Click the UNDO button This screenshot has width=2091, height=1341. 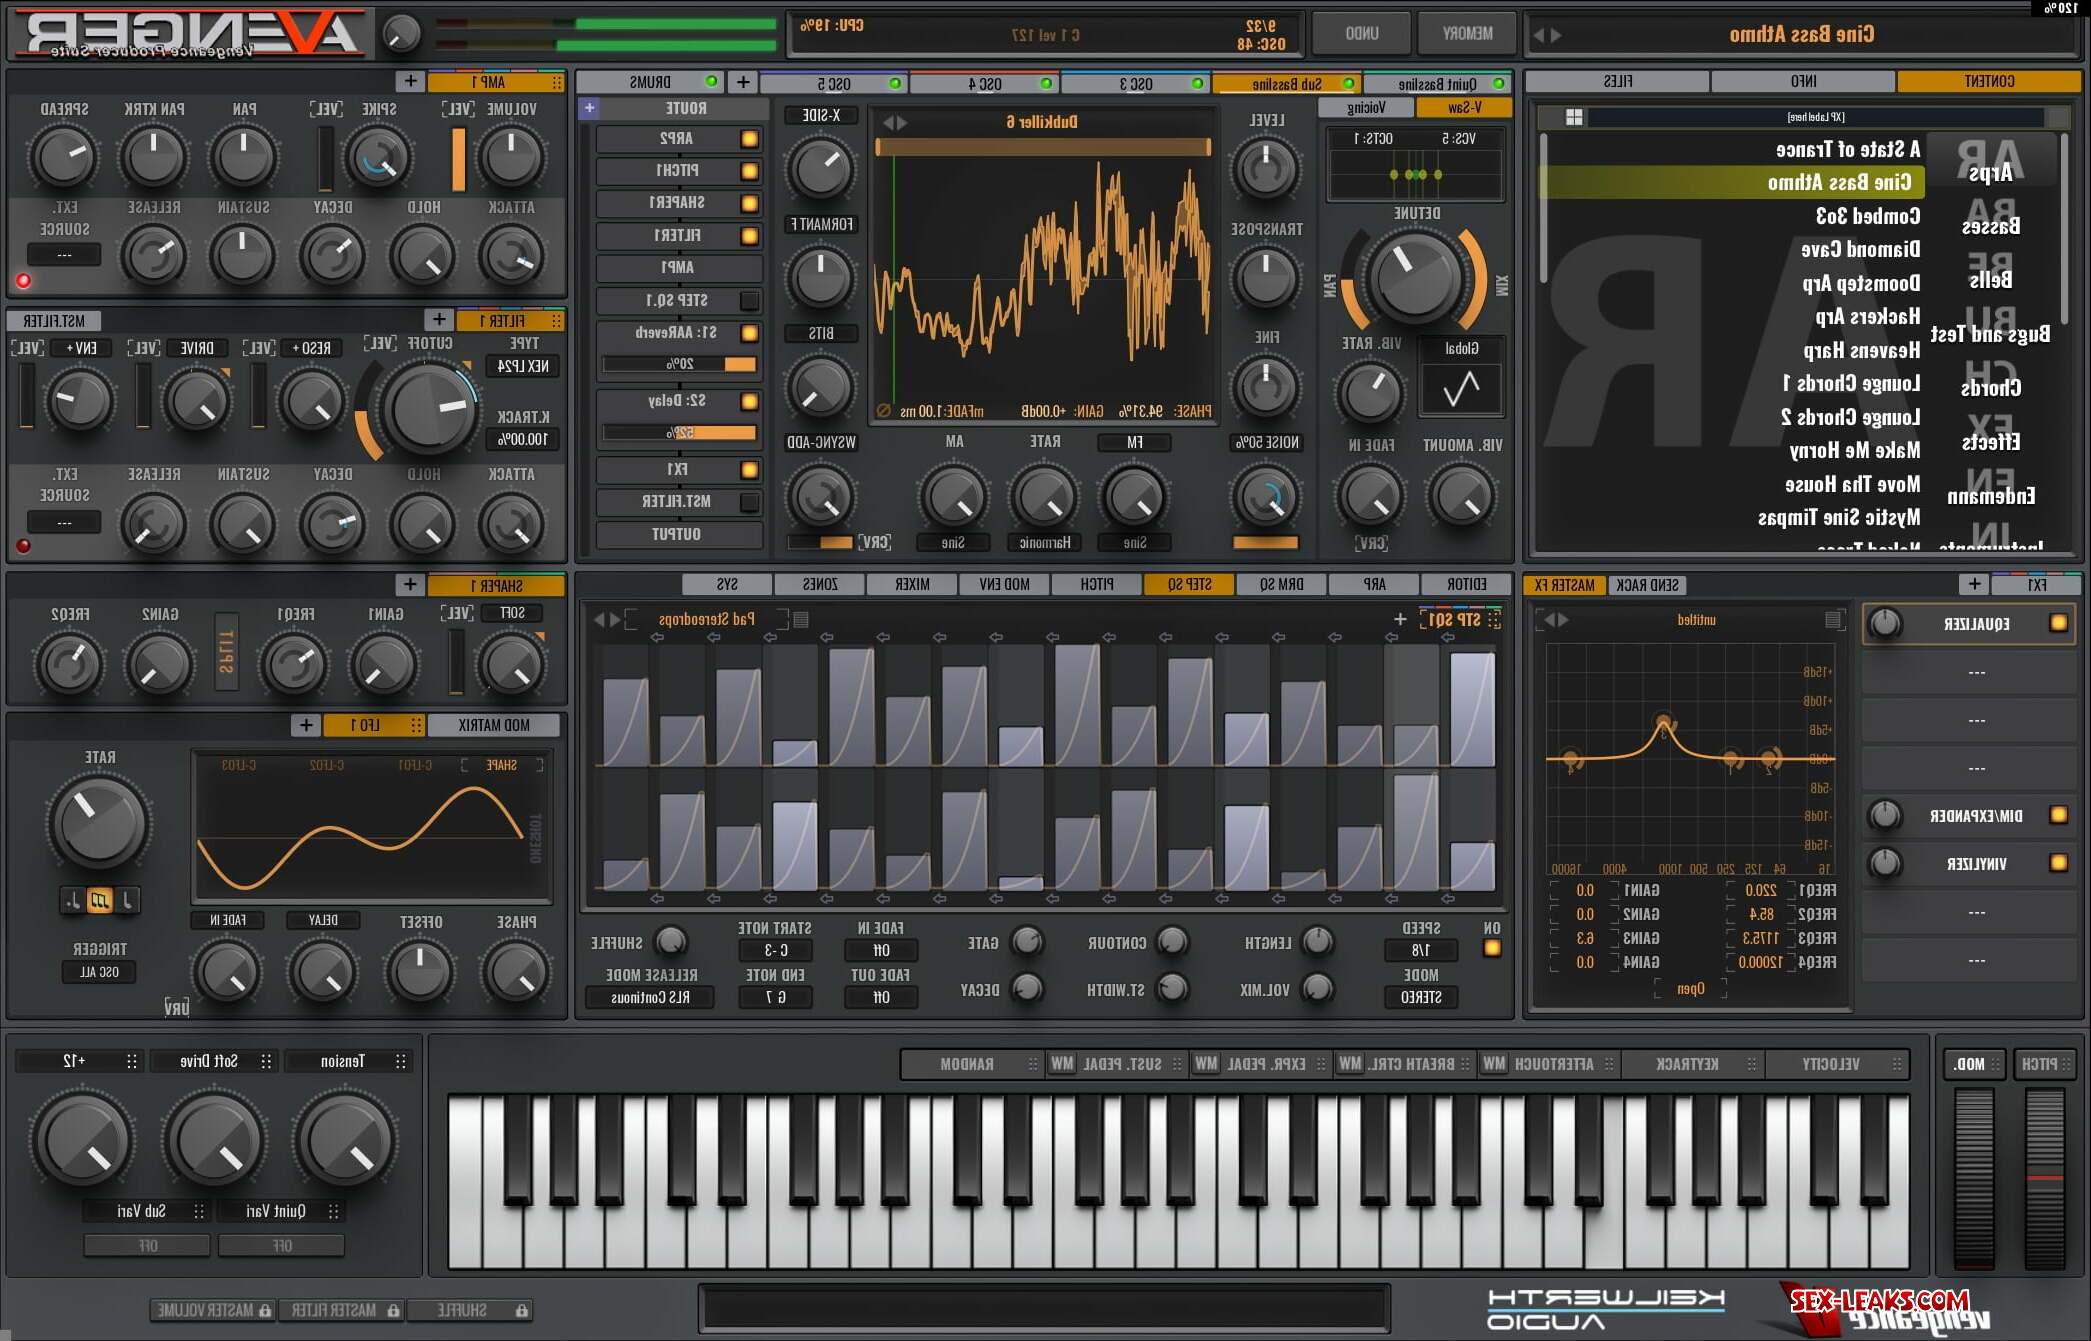(1362, 33)
